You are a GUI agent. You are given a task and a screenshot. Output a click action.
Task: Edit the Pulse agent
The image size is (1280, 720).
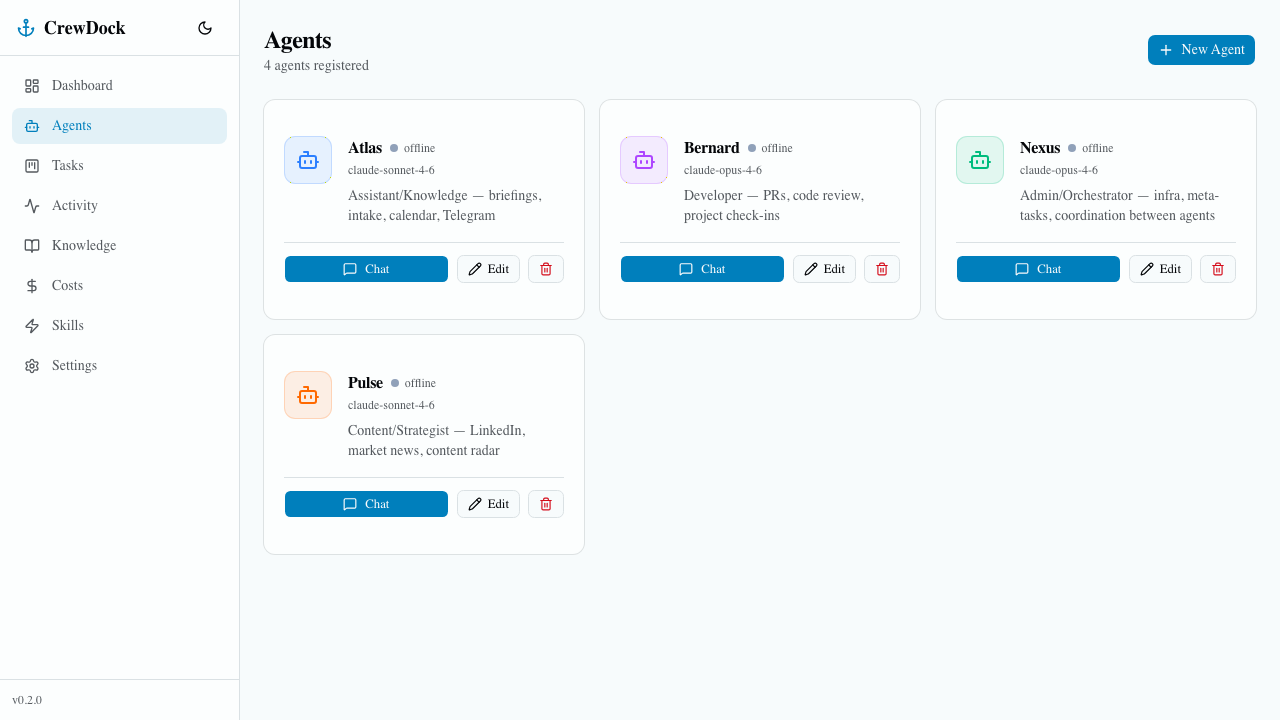pyautogui.click(x=488, y=504)
